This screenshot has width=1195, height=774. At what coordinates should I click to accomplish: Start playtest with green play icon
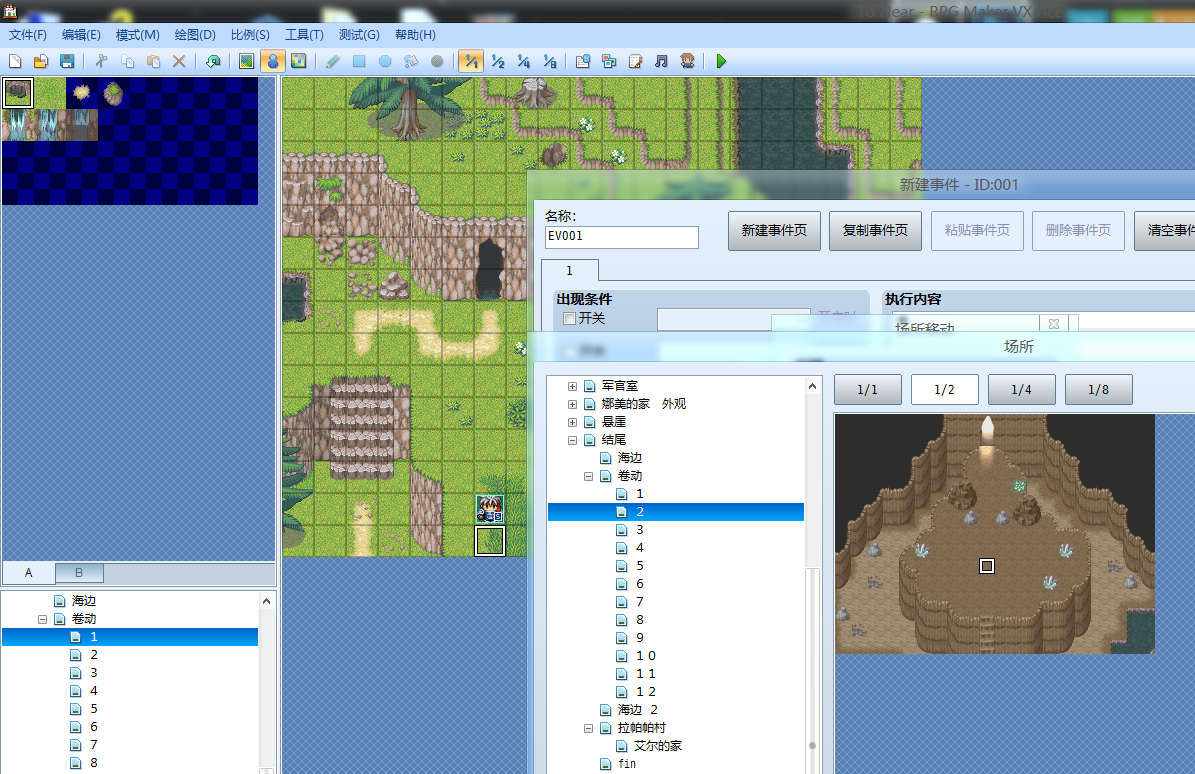(721, 61)
